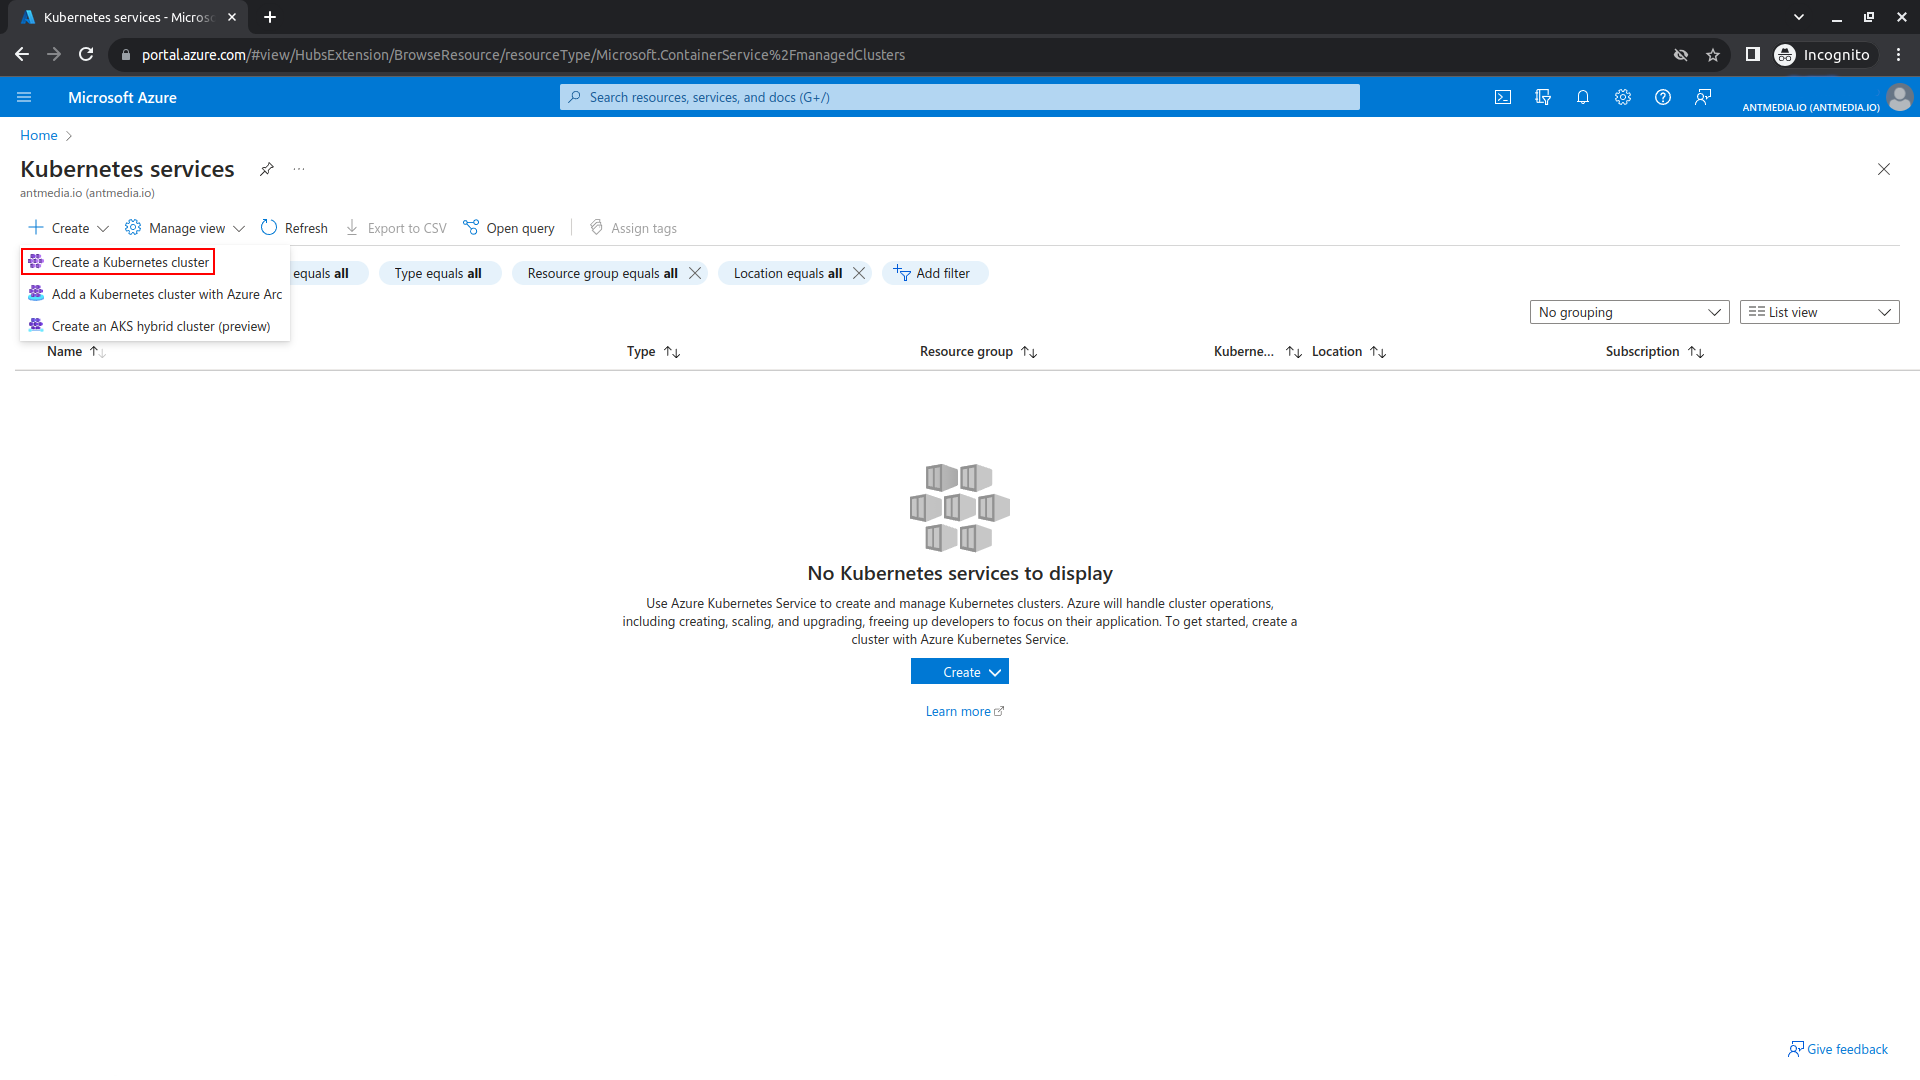The image size is (1920, 1080).
Task: Click the account avatar picture
Action: tap(1899, 97)
